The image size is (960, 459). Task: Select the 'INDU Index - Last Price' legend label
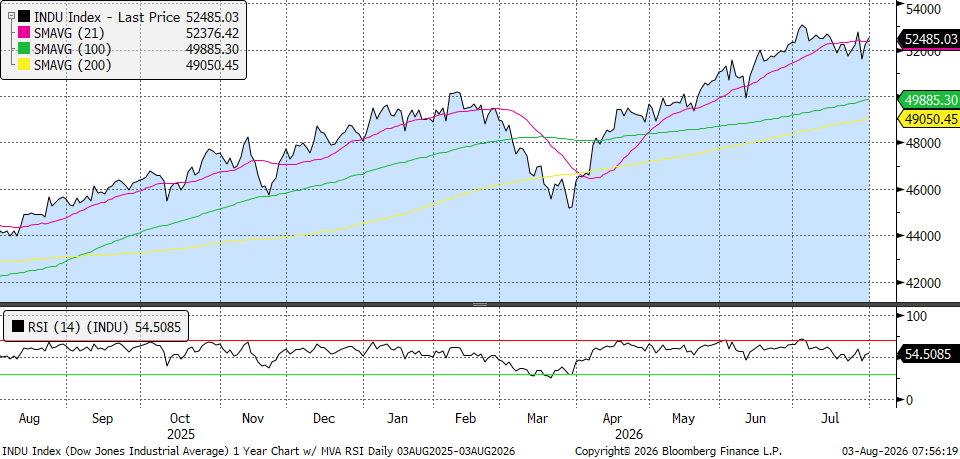click(108, 17)
